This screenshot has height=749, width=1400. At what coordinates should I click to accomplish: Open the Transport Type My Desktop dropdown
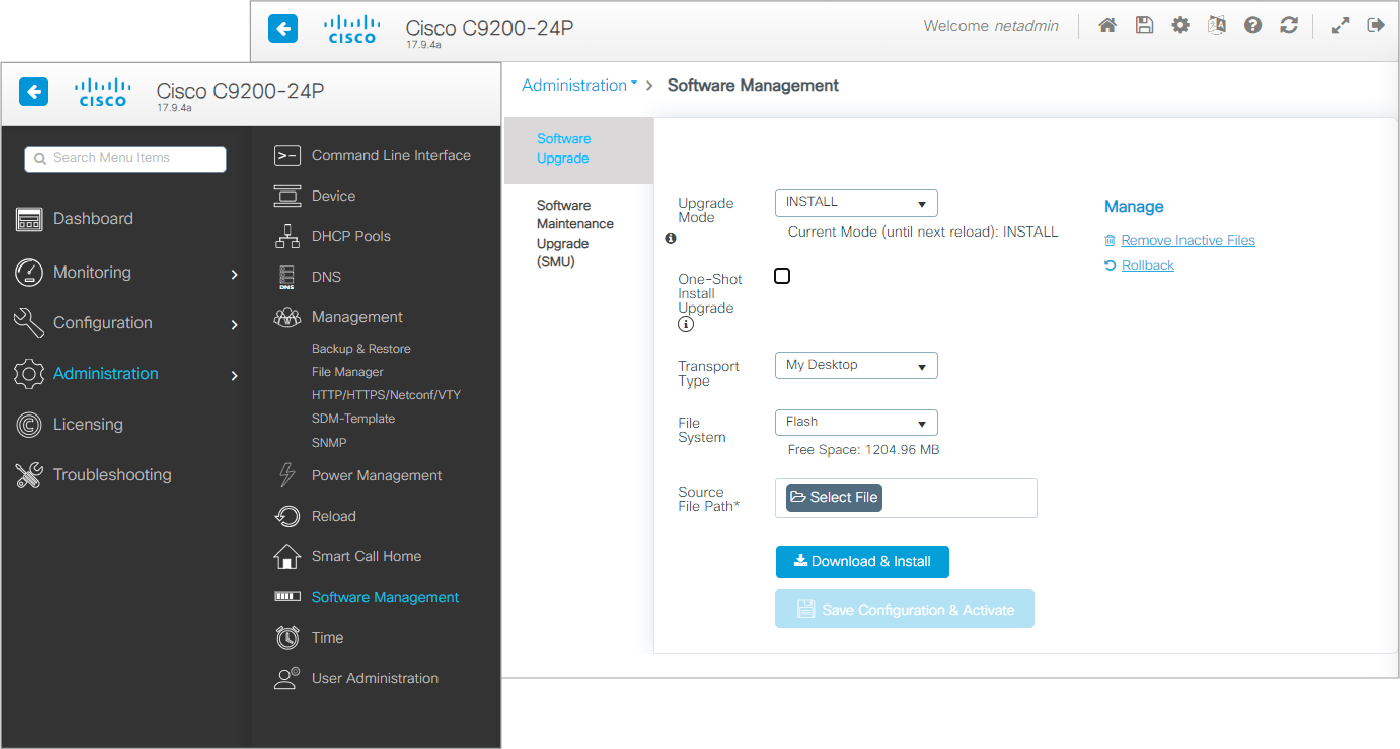(856, 366)
